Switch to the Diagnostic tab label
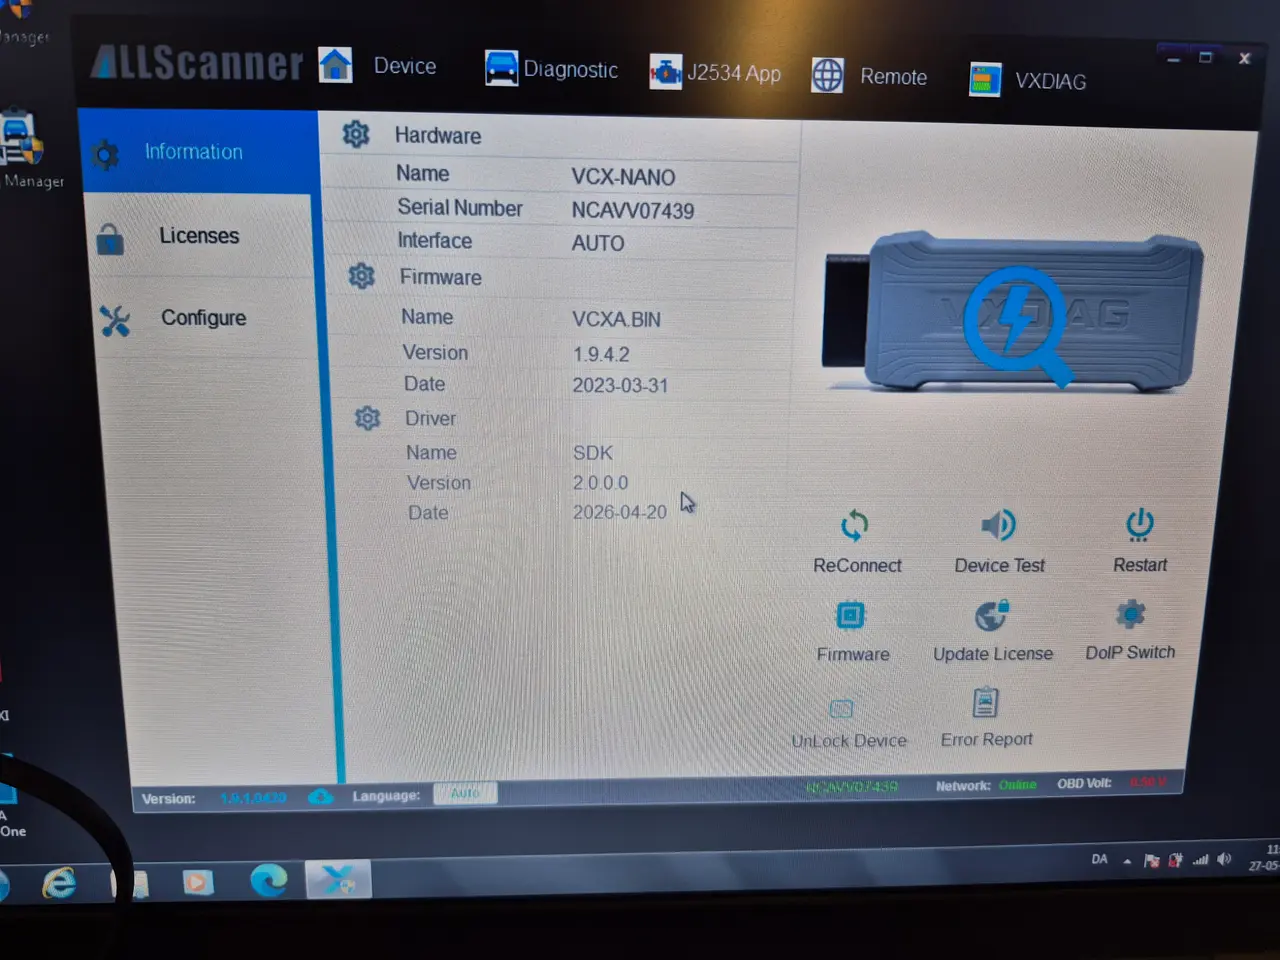 (571, 70)
